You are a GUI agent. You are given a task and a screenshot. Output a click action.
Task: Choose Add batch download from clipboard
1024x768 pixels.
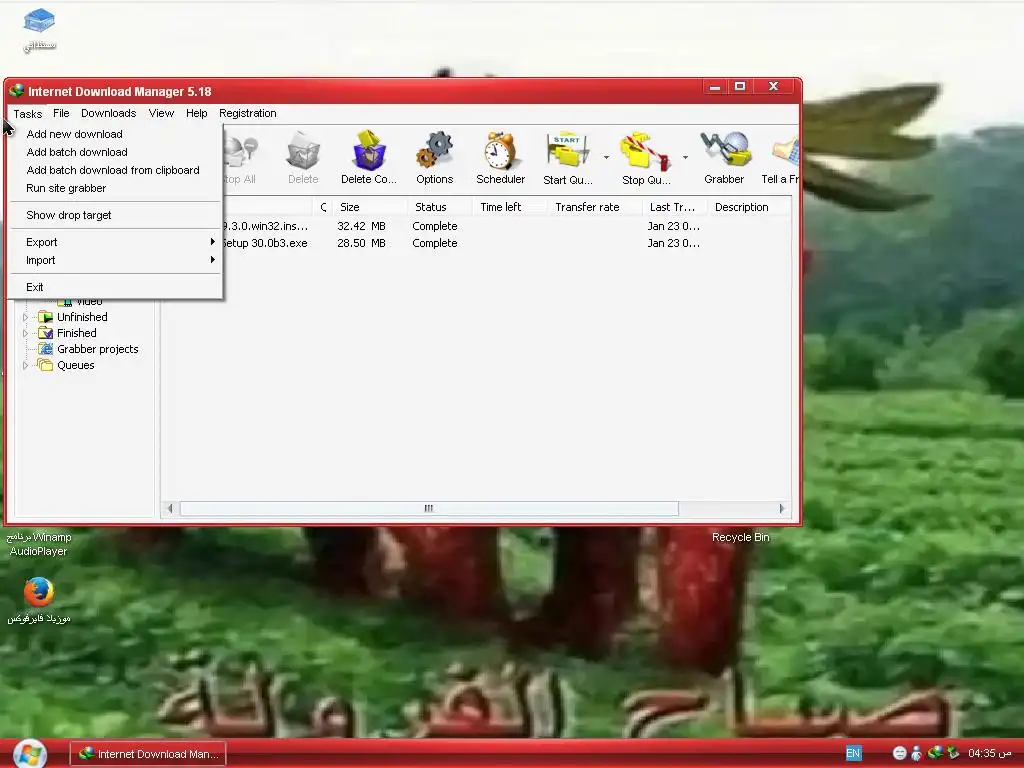(x=115, y=170)
